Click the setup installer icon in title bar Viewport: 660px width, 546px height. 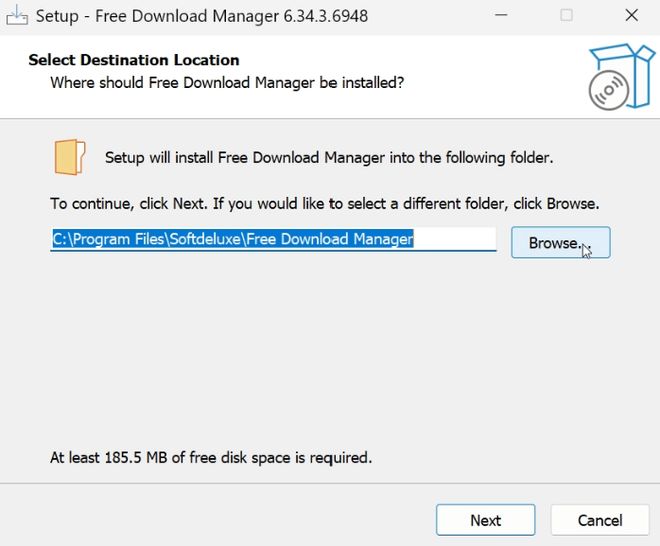17,16
